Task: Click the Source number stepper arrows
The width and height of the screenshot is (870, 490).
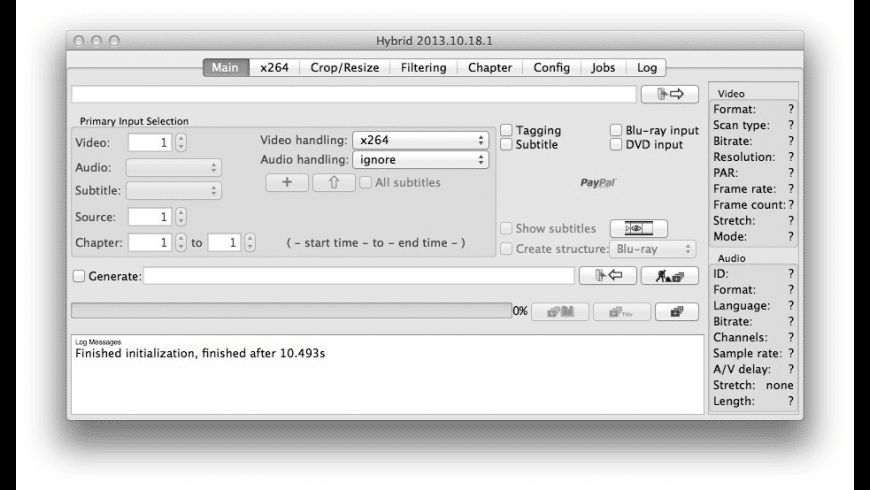Action: click(x=181, y=216)
